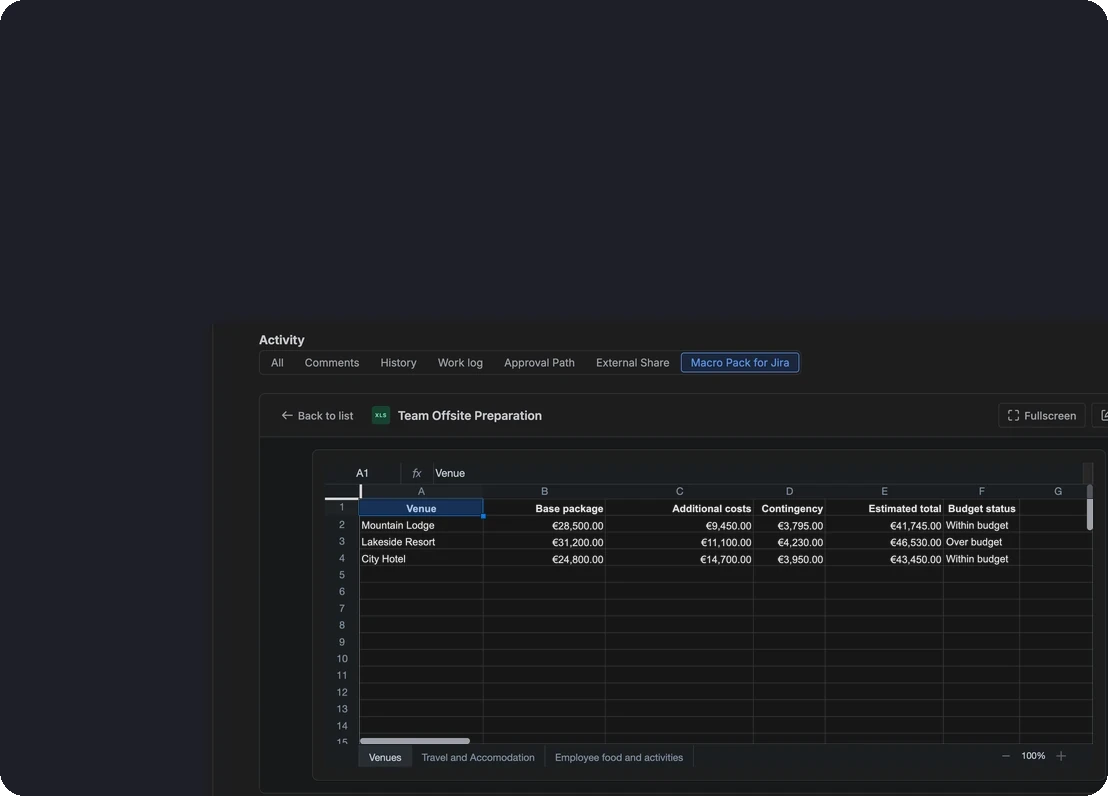
Task: Select row 5 header
Action: pos(342,575)
